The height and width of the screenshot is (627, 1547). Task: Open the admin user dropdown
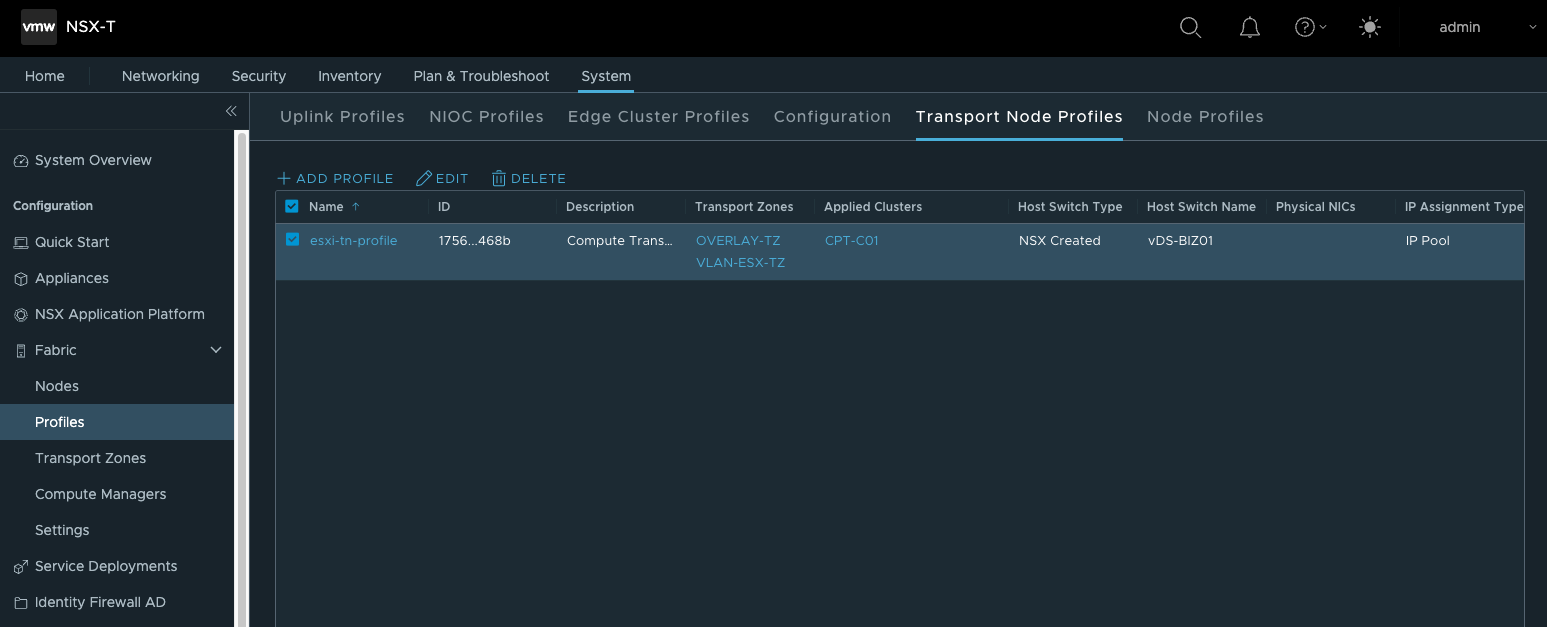[1487, 28]
